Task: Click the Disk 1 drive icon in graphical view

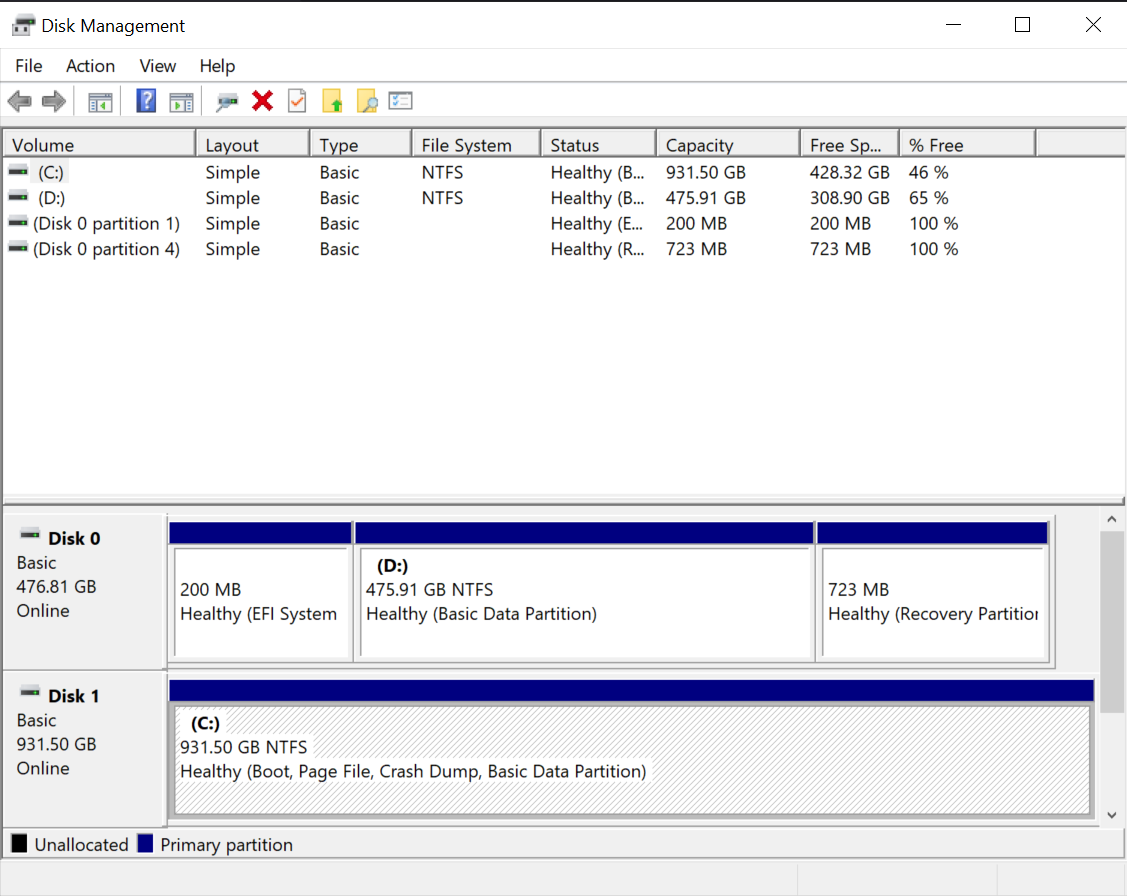Action: [x=29, y=692]
